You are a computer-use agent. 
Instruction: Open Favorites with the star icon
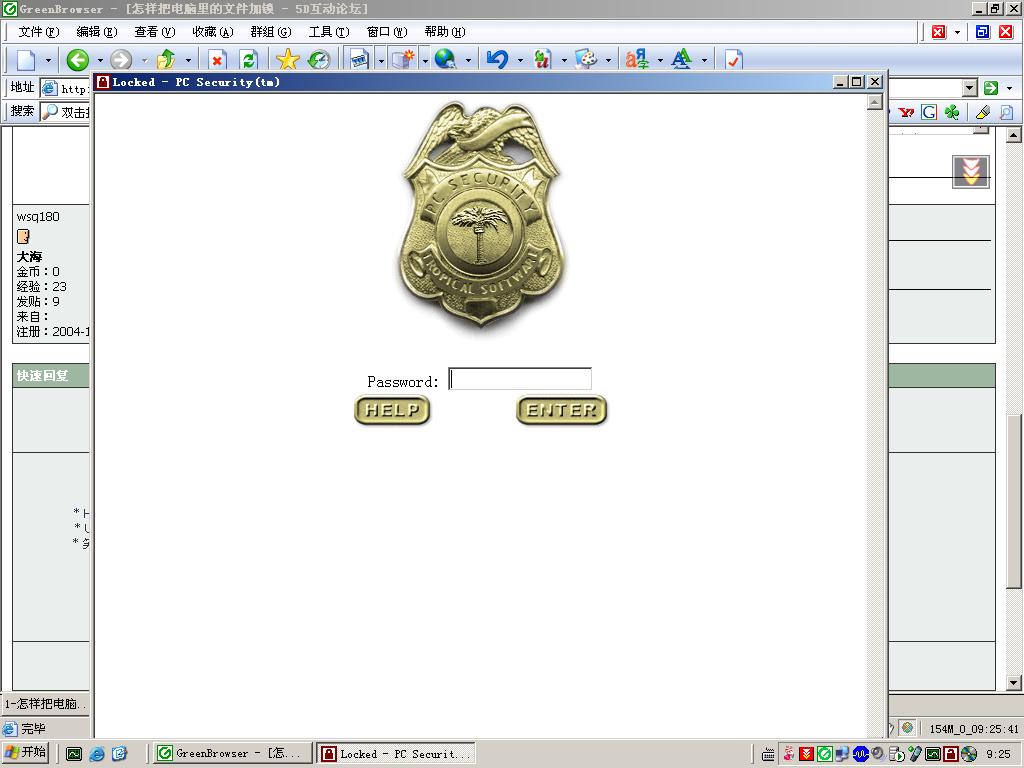coord(287,60)
